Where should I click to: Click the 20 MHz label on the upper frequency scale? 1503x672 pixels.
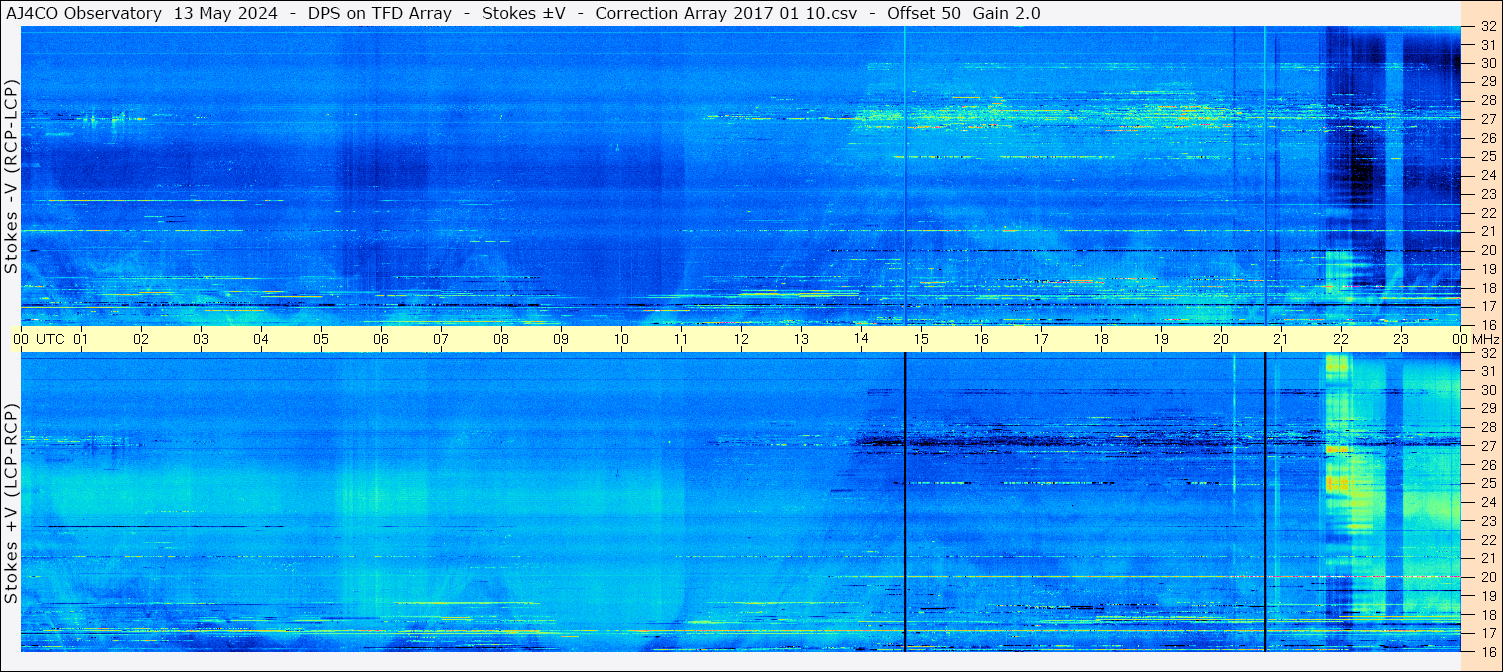coord(1487,250)
